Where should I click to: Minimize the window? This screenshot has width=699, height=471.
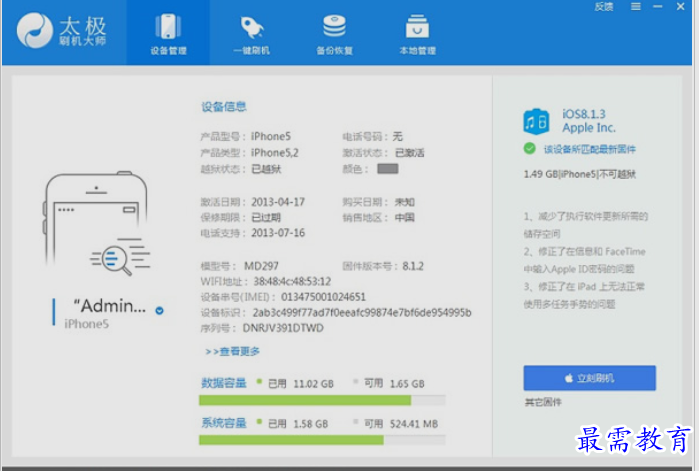point(658,7)
